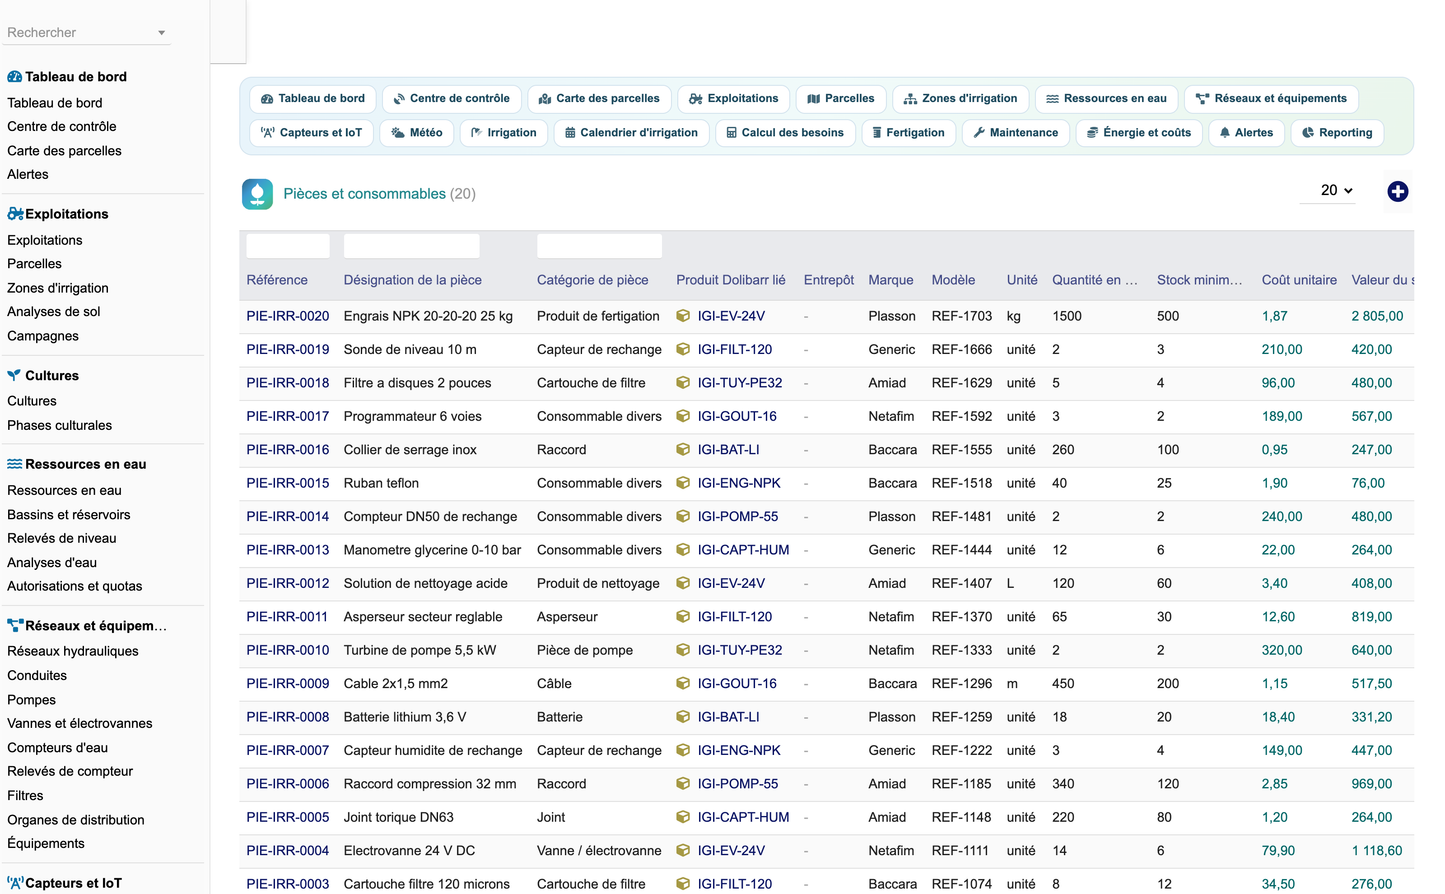This screenshot has width=1445, height=894.
Task: Switch to the Fertigation tab
Action: (908, 133)
